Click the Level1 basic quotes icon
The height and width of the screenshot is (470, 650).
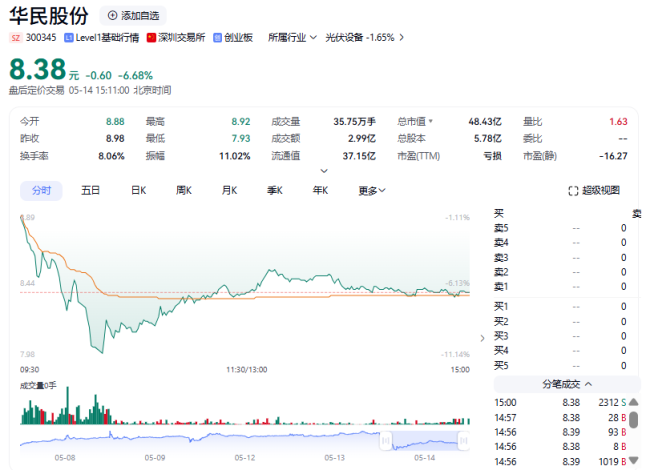tap(68, 37)
